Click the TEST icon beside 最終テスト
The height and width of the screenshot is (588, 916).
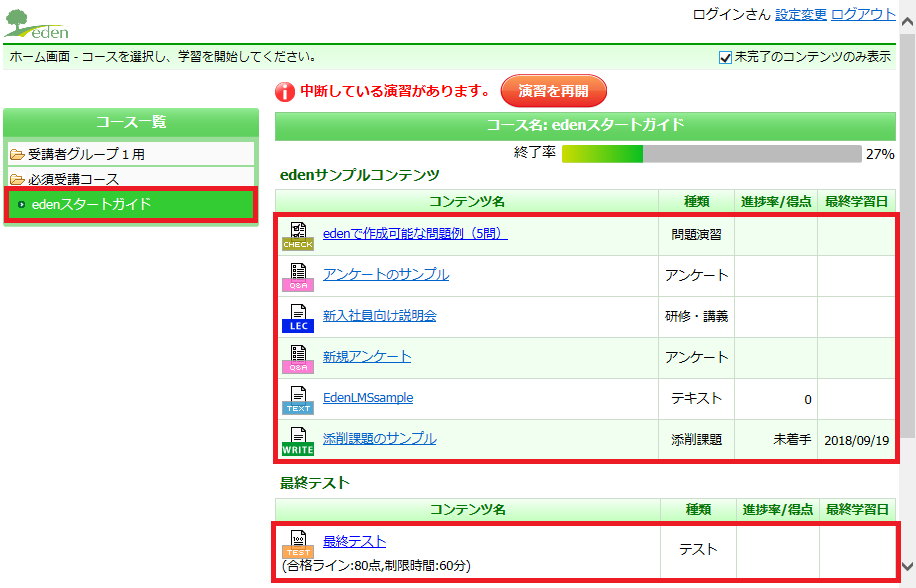298,543
